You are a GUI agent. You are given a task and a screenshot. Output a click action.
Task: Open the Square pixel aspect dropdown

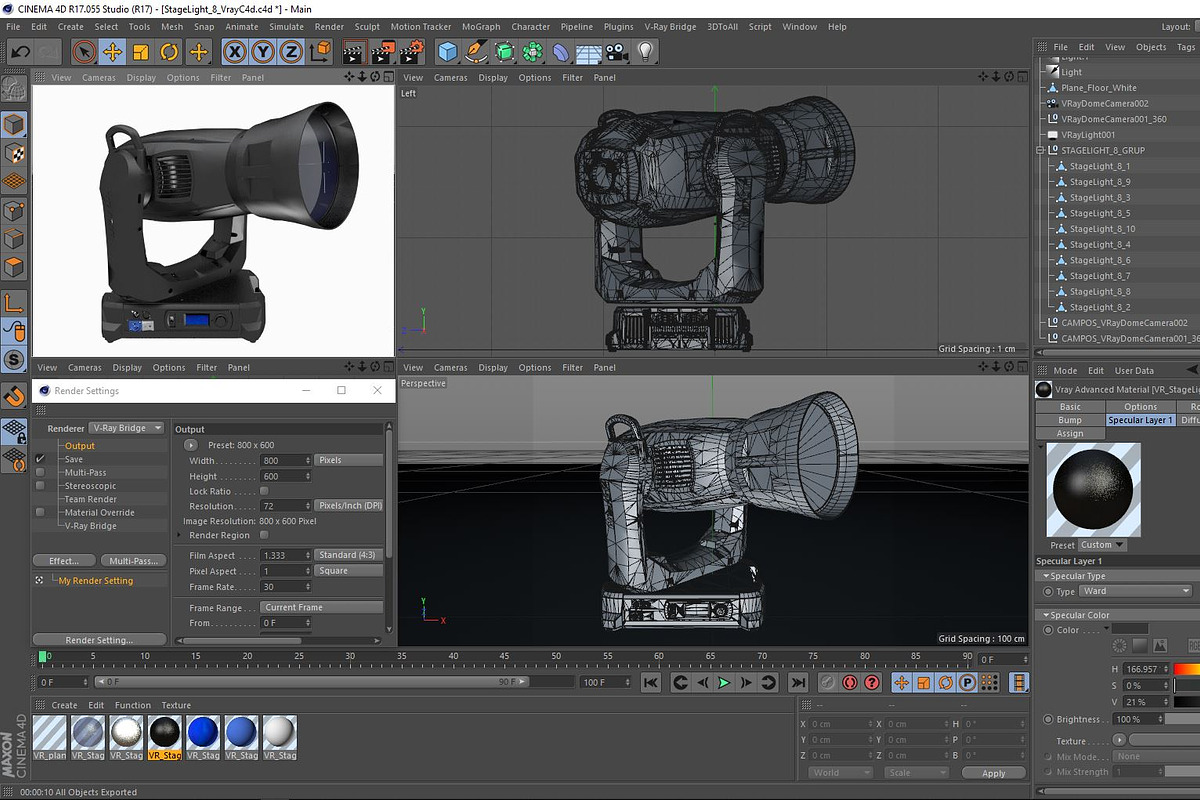pos(349,571)
